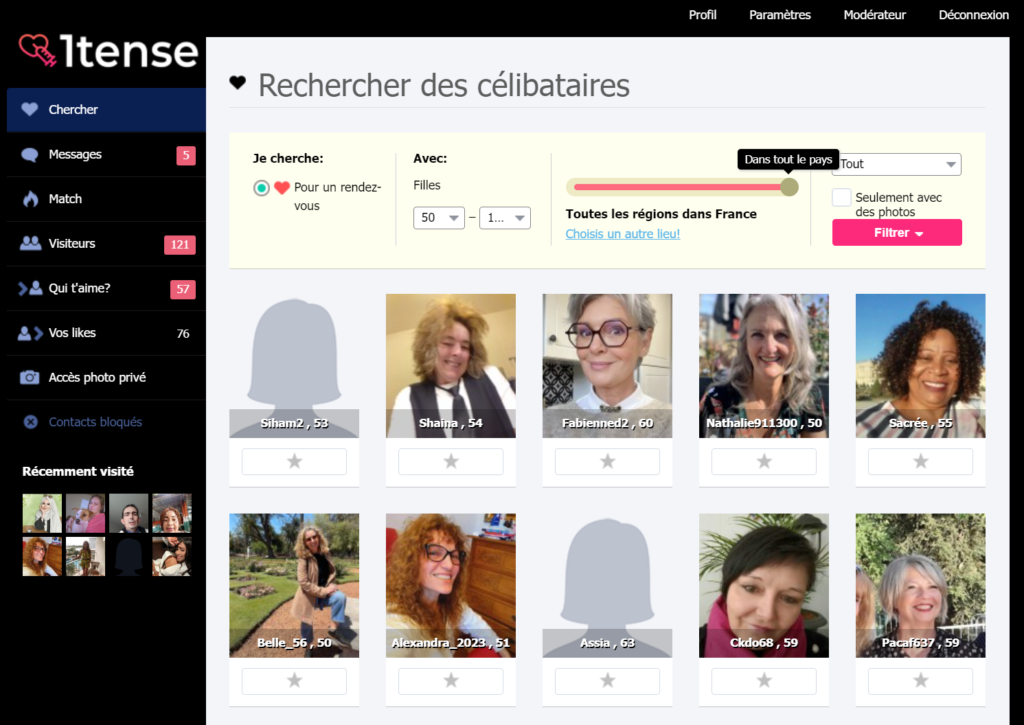Click the star under Assia

tap(607, 681)
